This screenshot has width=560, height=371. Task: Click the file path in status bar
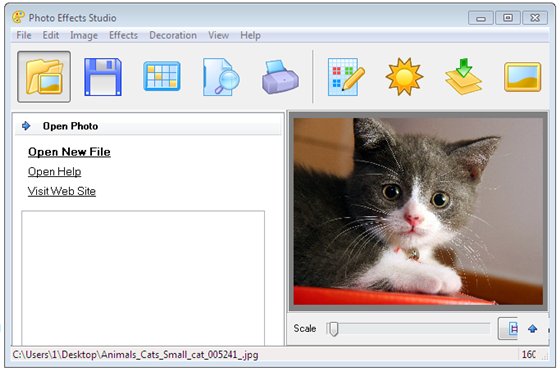tap(135, 355)
